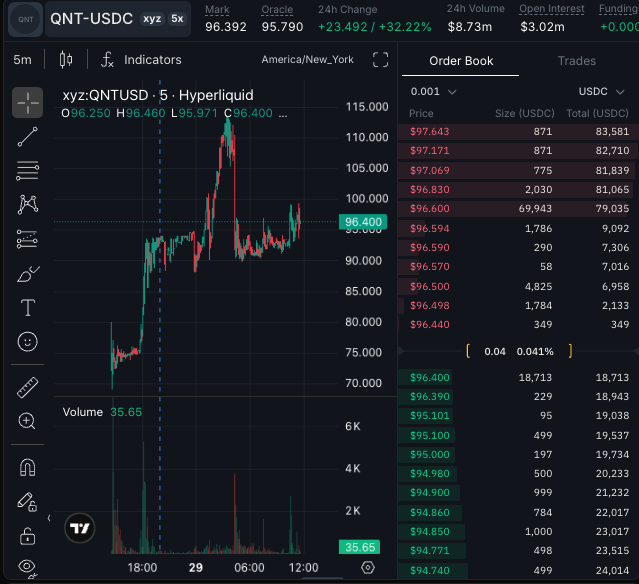Open the Fibonacci retracement tool

point(27,170)
